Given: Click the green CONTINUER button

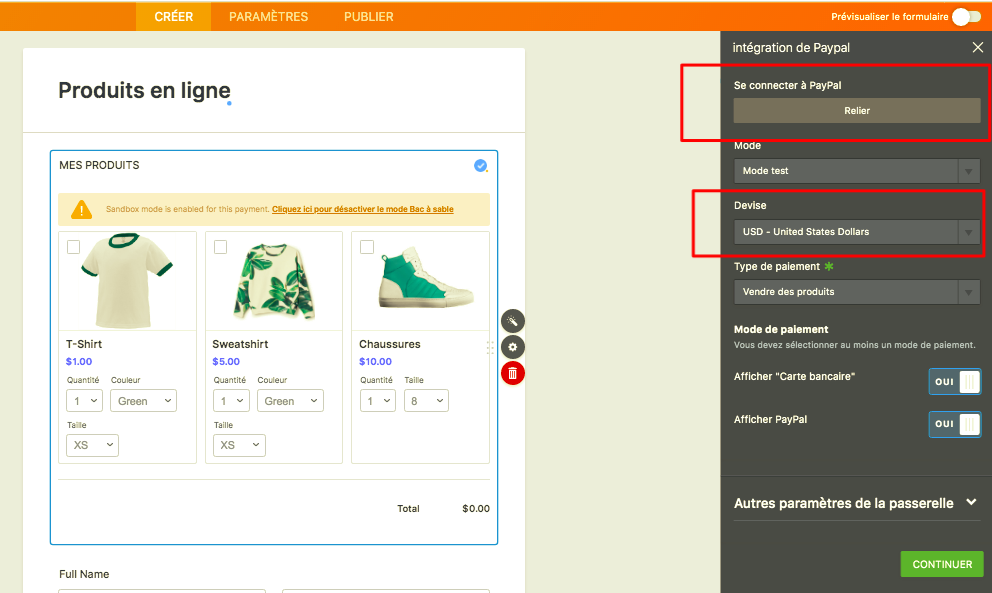Looking at the screenshot, I should (941, 564).
